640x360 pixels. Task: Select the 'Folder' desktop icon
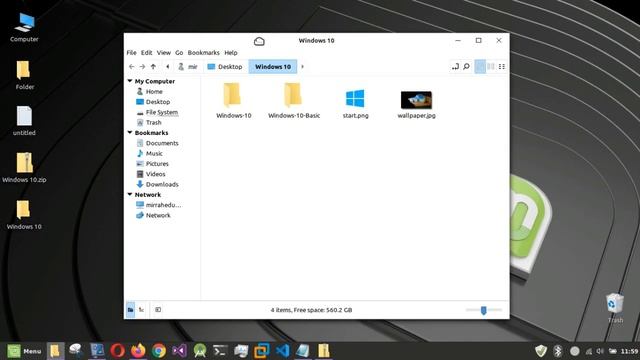click(24, 75)
